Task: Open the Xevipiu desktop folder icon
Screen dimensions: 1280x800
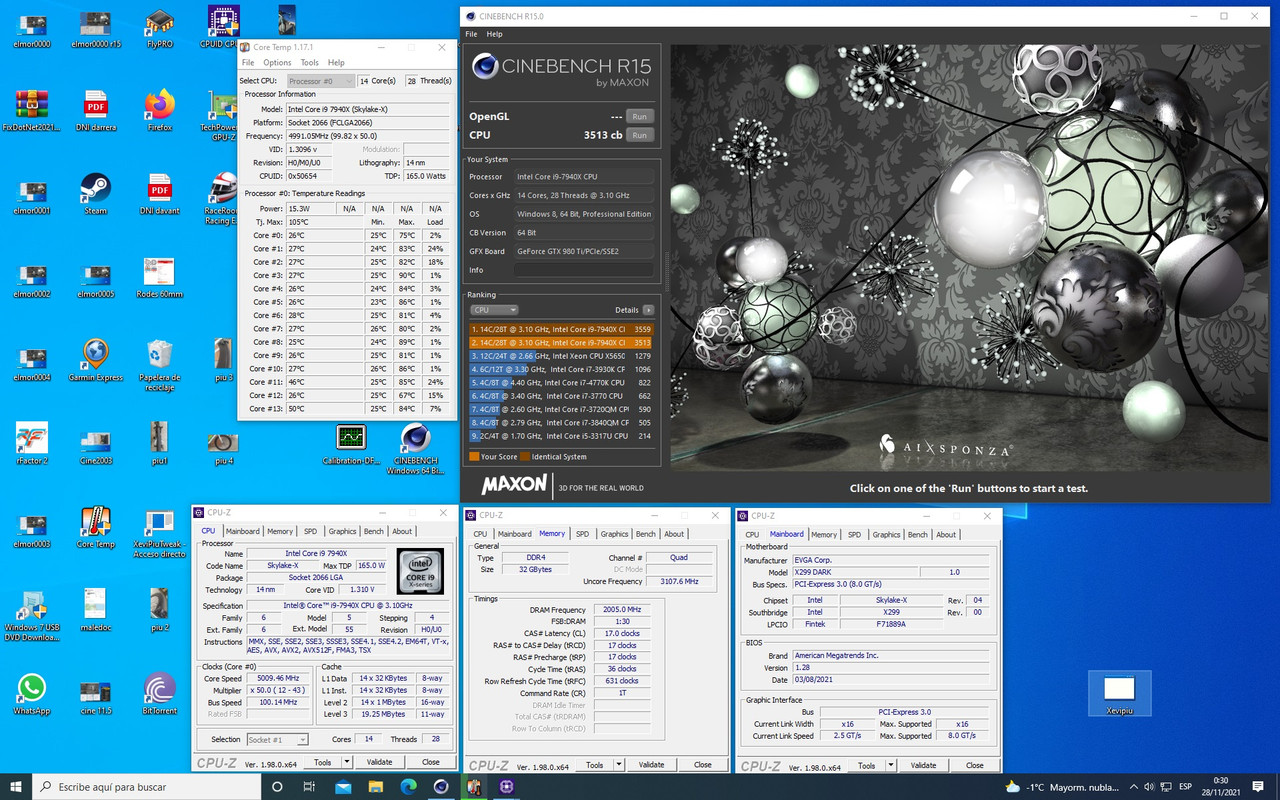Action: [x=1119, y=693]
